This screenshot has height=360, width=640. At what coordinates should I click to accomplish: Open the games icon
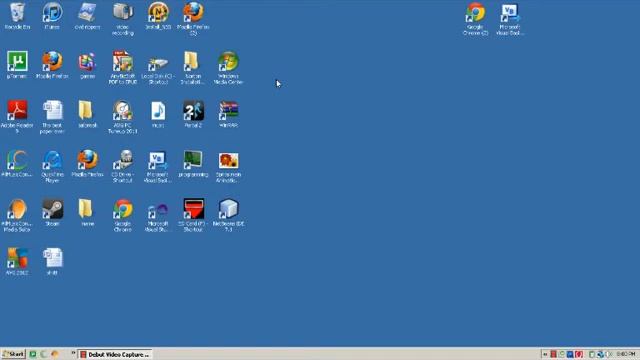87,65
